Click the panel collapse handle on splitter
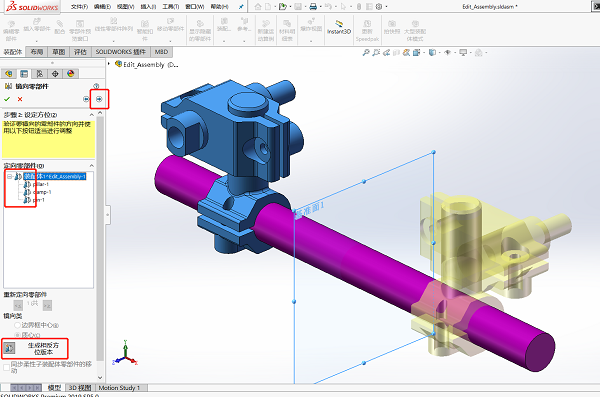600x397 pixels. [x=108, y=215]
